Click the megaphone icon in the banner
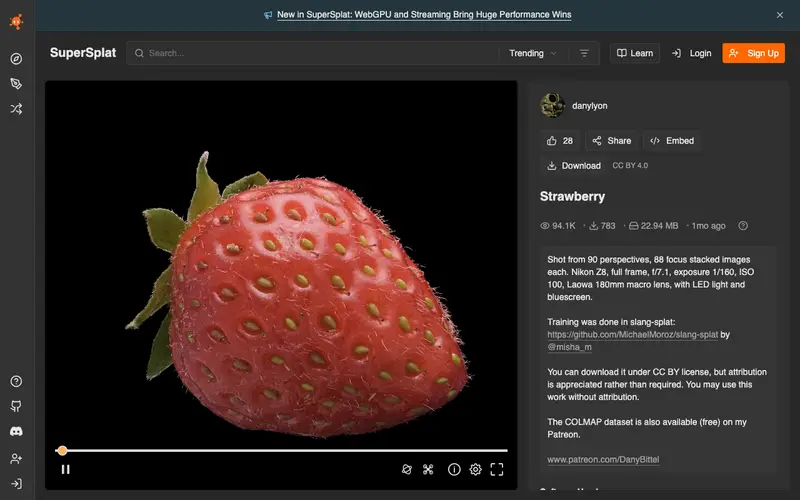The image size is (800, 500). point(268,15)
